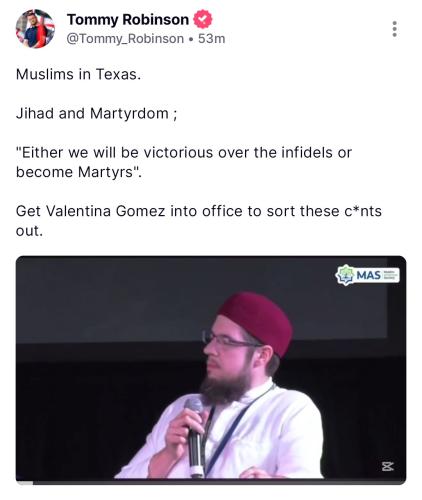Play the embedded video thumbnail
The image size is (422, 500).
click(x=211, y=370)
